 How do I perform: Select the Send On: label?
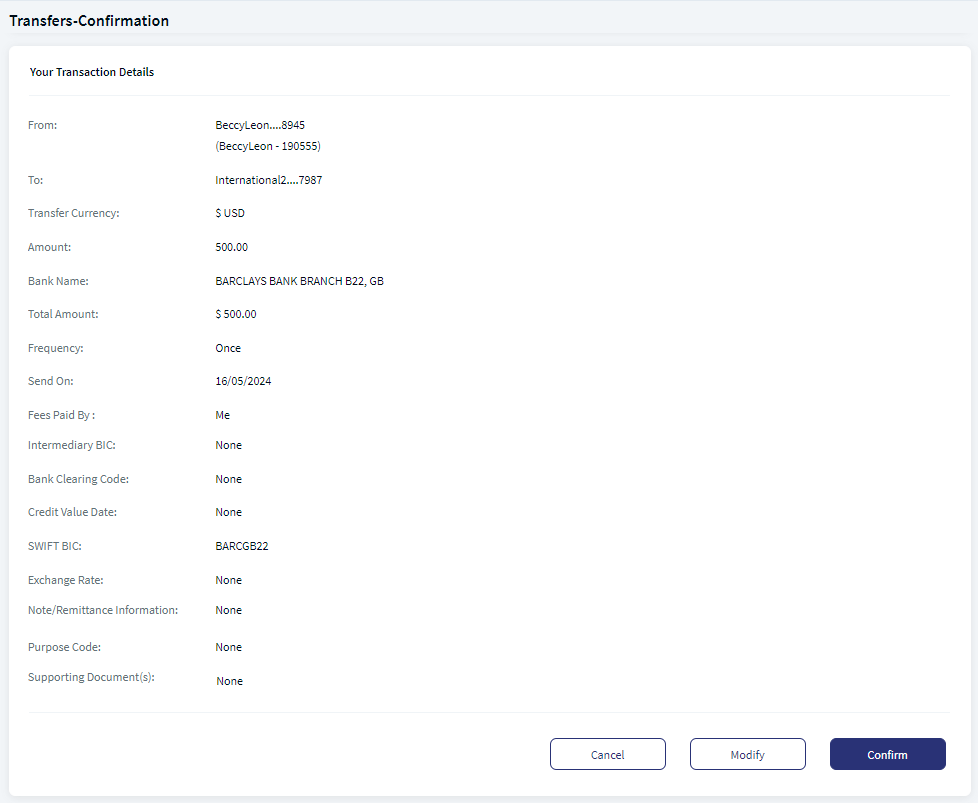[x=51, y=381]
